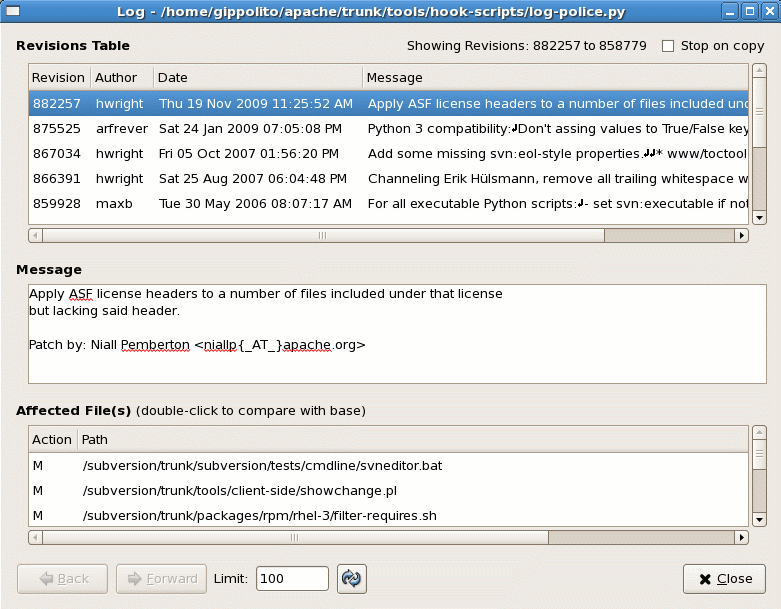Viewport: 781px width, 609px height.
Task: Click left arrow of affected files horizontal scrollbar
Action: click(35, 537)
